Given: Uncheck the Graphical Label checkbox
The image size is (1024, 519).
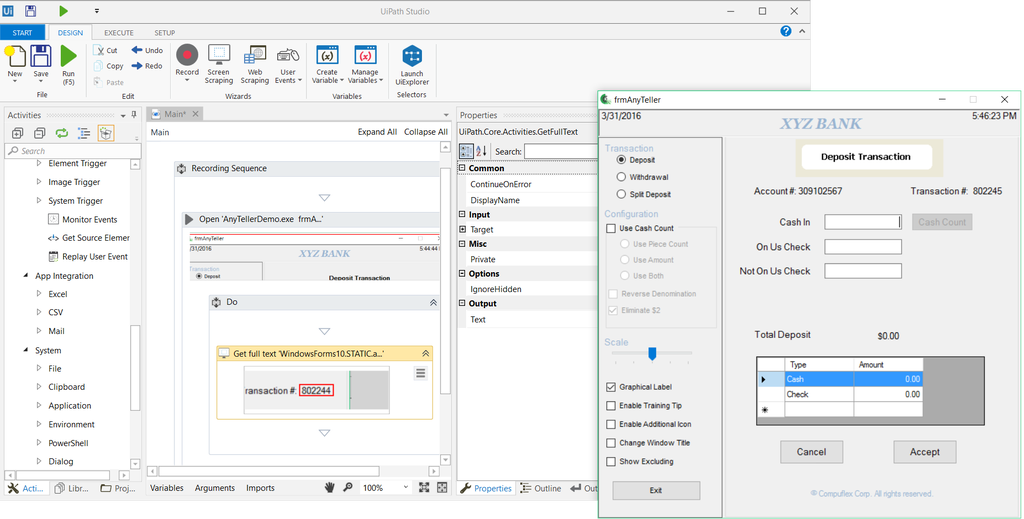Looking at the screenshot, I should (611, 387).
